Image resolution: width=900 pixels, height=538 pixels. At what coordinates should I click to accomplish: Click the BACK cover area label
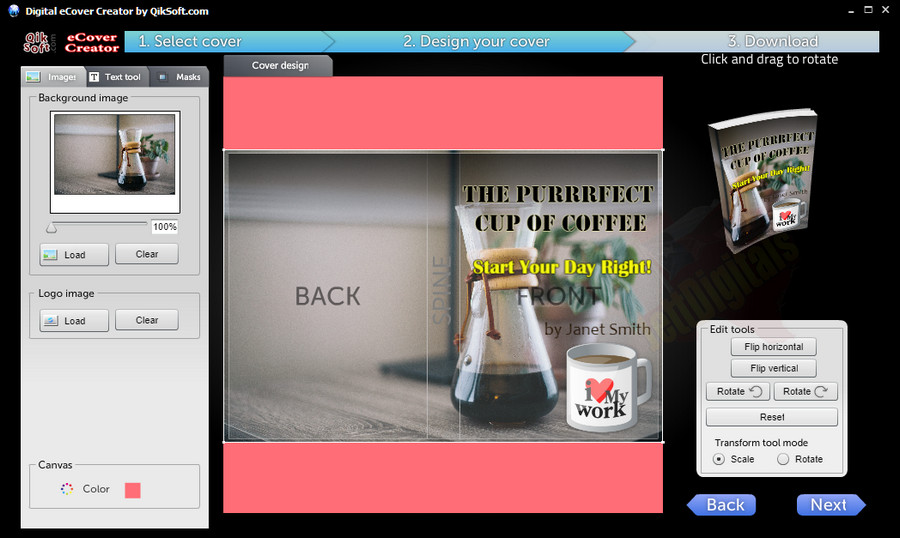click(x=328, y=296)
